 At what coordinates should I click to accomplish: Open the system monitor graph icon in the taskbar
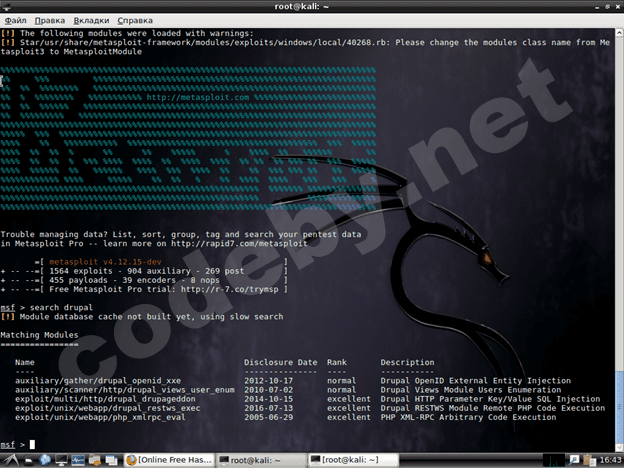(x=78, y=460)
